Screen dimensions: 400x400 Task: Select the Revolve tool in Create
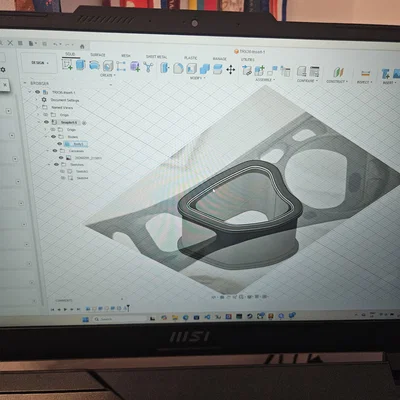point(94,65)
